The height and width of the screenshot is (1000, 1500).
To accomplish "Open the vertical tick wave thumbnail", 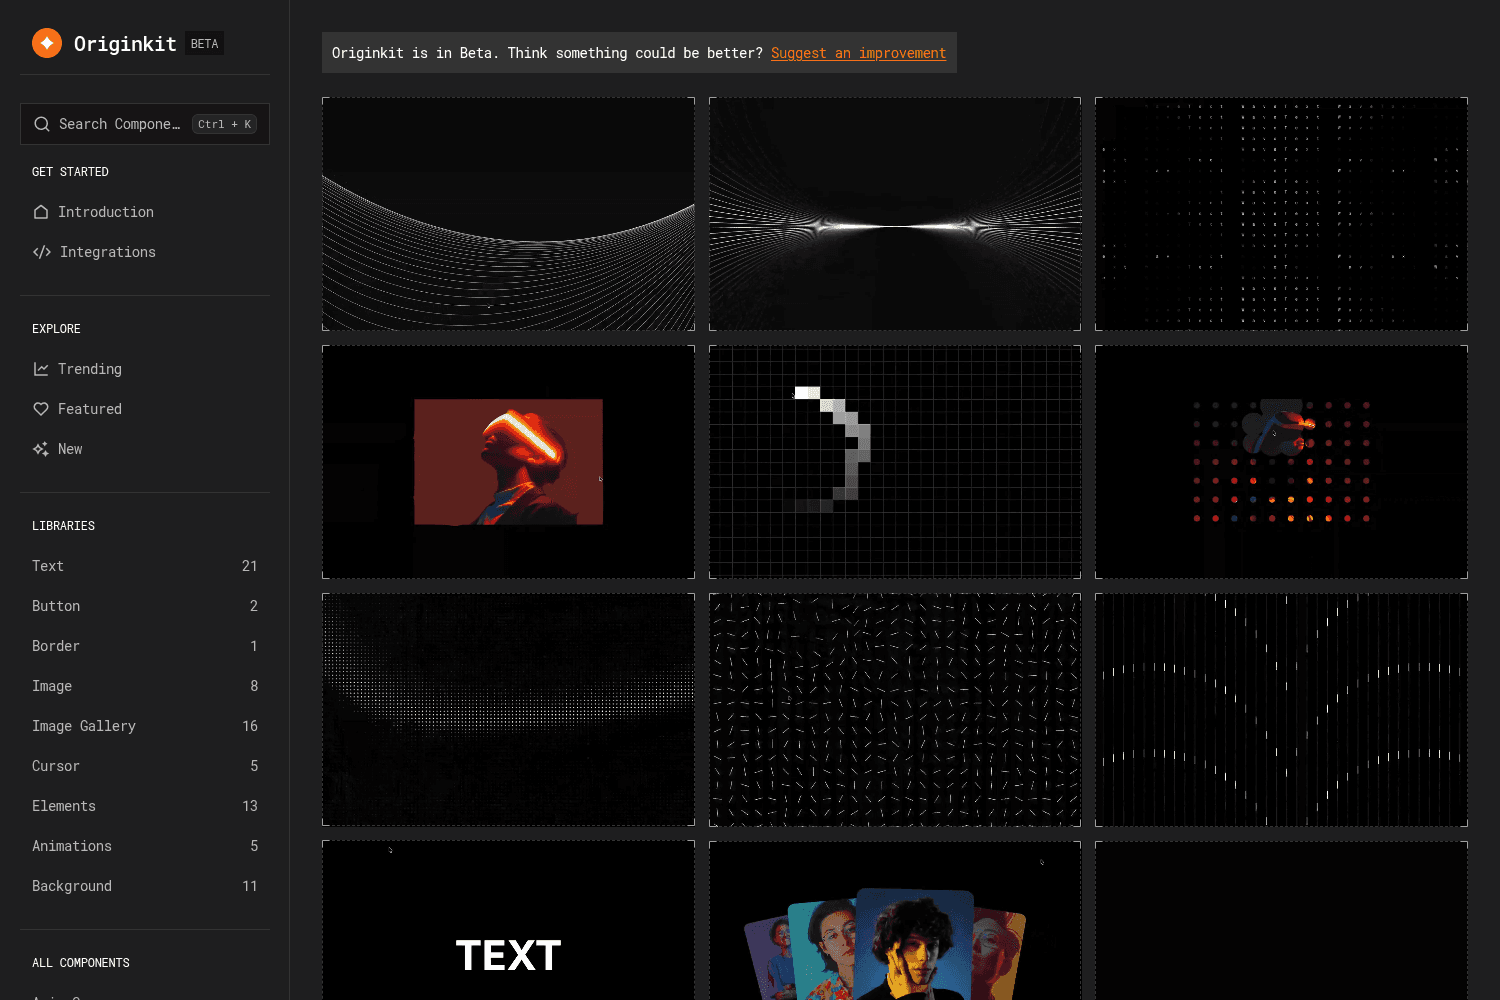I will pyautogui.click(x=1281, y=710).
